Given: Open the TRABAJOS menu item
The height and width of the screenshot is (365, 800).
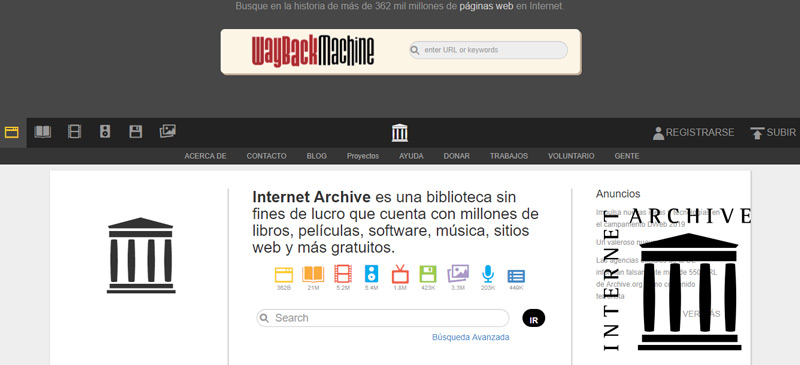Looking at the screenshot, I should pos(509,156).
